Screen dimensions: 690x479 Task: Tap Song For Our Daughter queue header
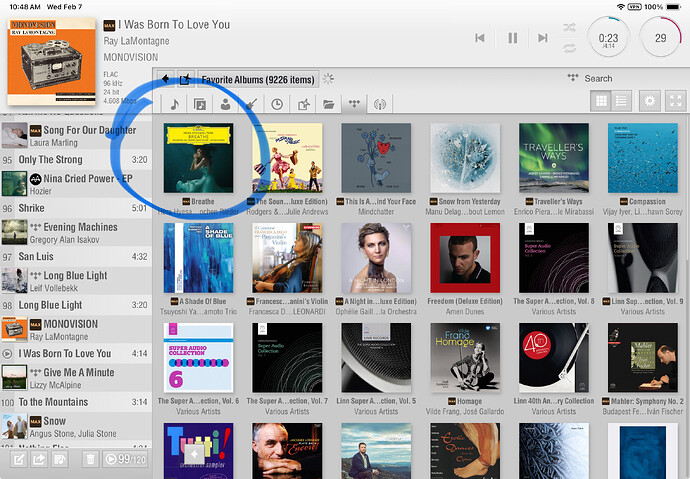[x=76, y=135]
